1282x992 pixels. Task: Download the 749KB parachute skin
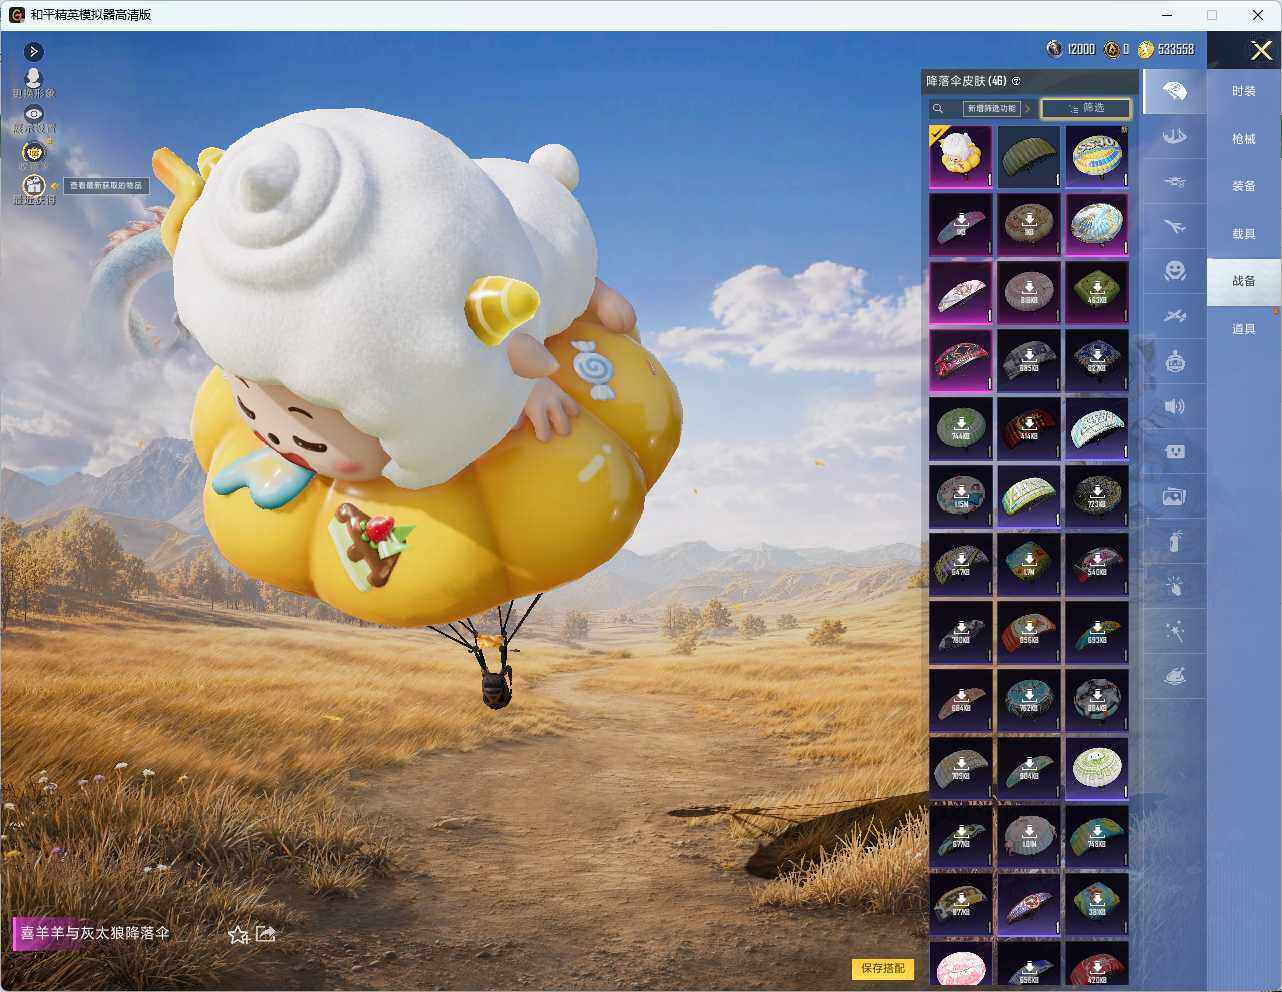[x=1097, y=837]
